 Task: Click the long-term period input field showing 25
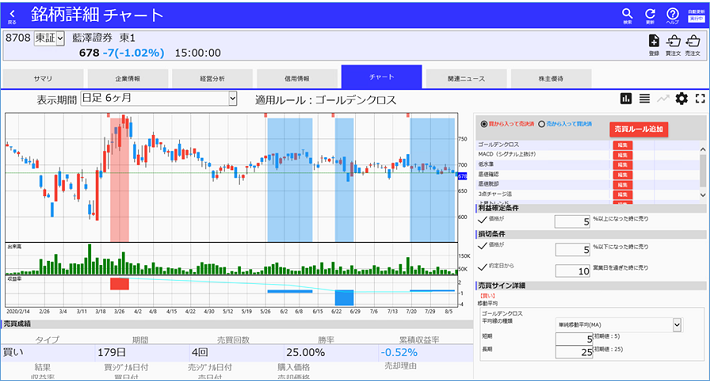pos(574,352)
